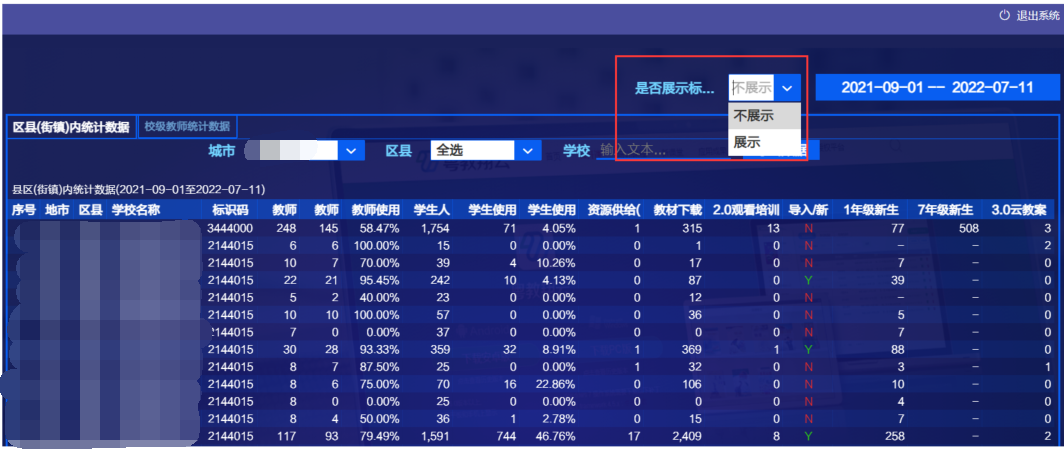
Task: Click the 744 学生使用 cell
Action: 505,435
